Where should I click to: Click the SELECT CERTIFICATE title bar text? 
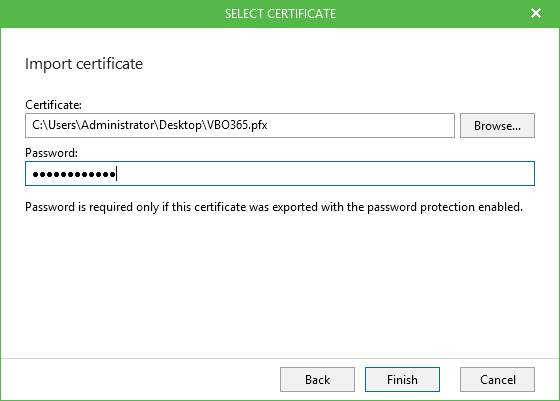point(280,14)
